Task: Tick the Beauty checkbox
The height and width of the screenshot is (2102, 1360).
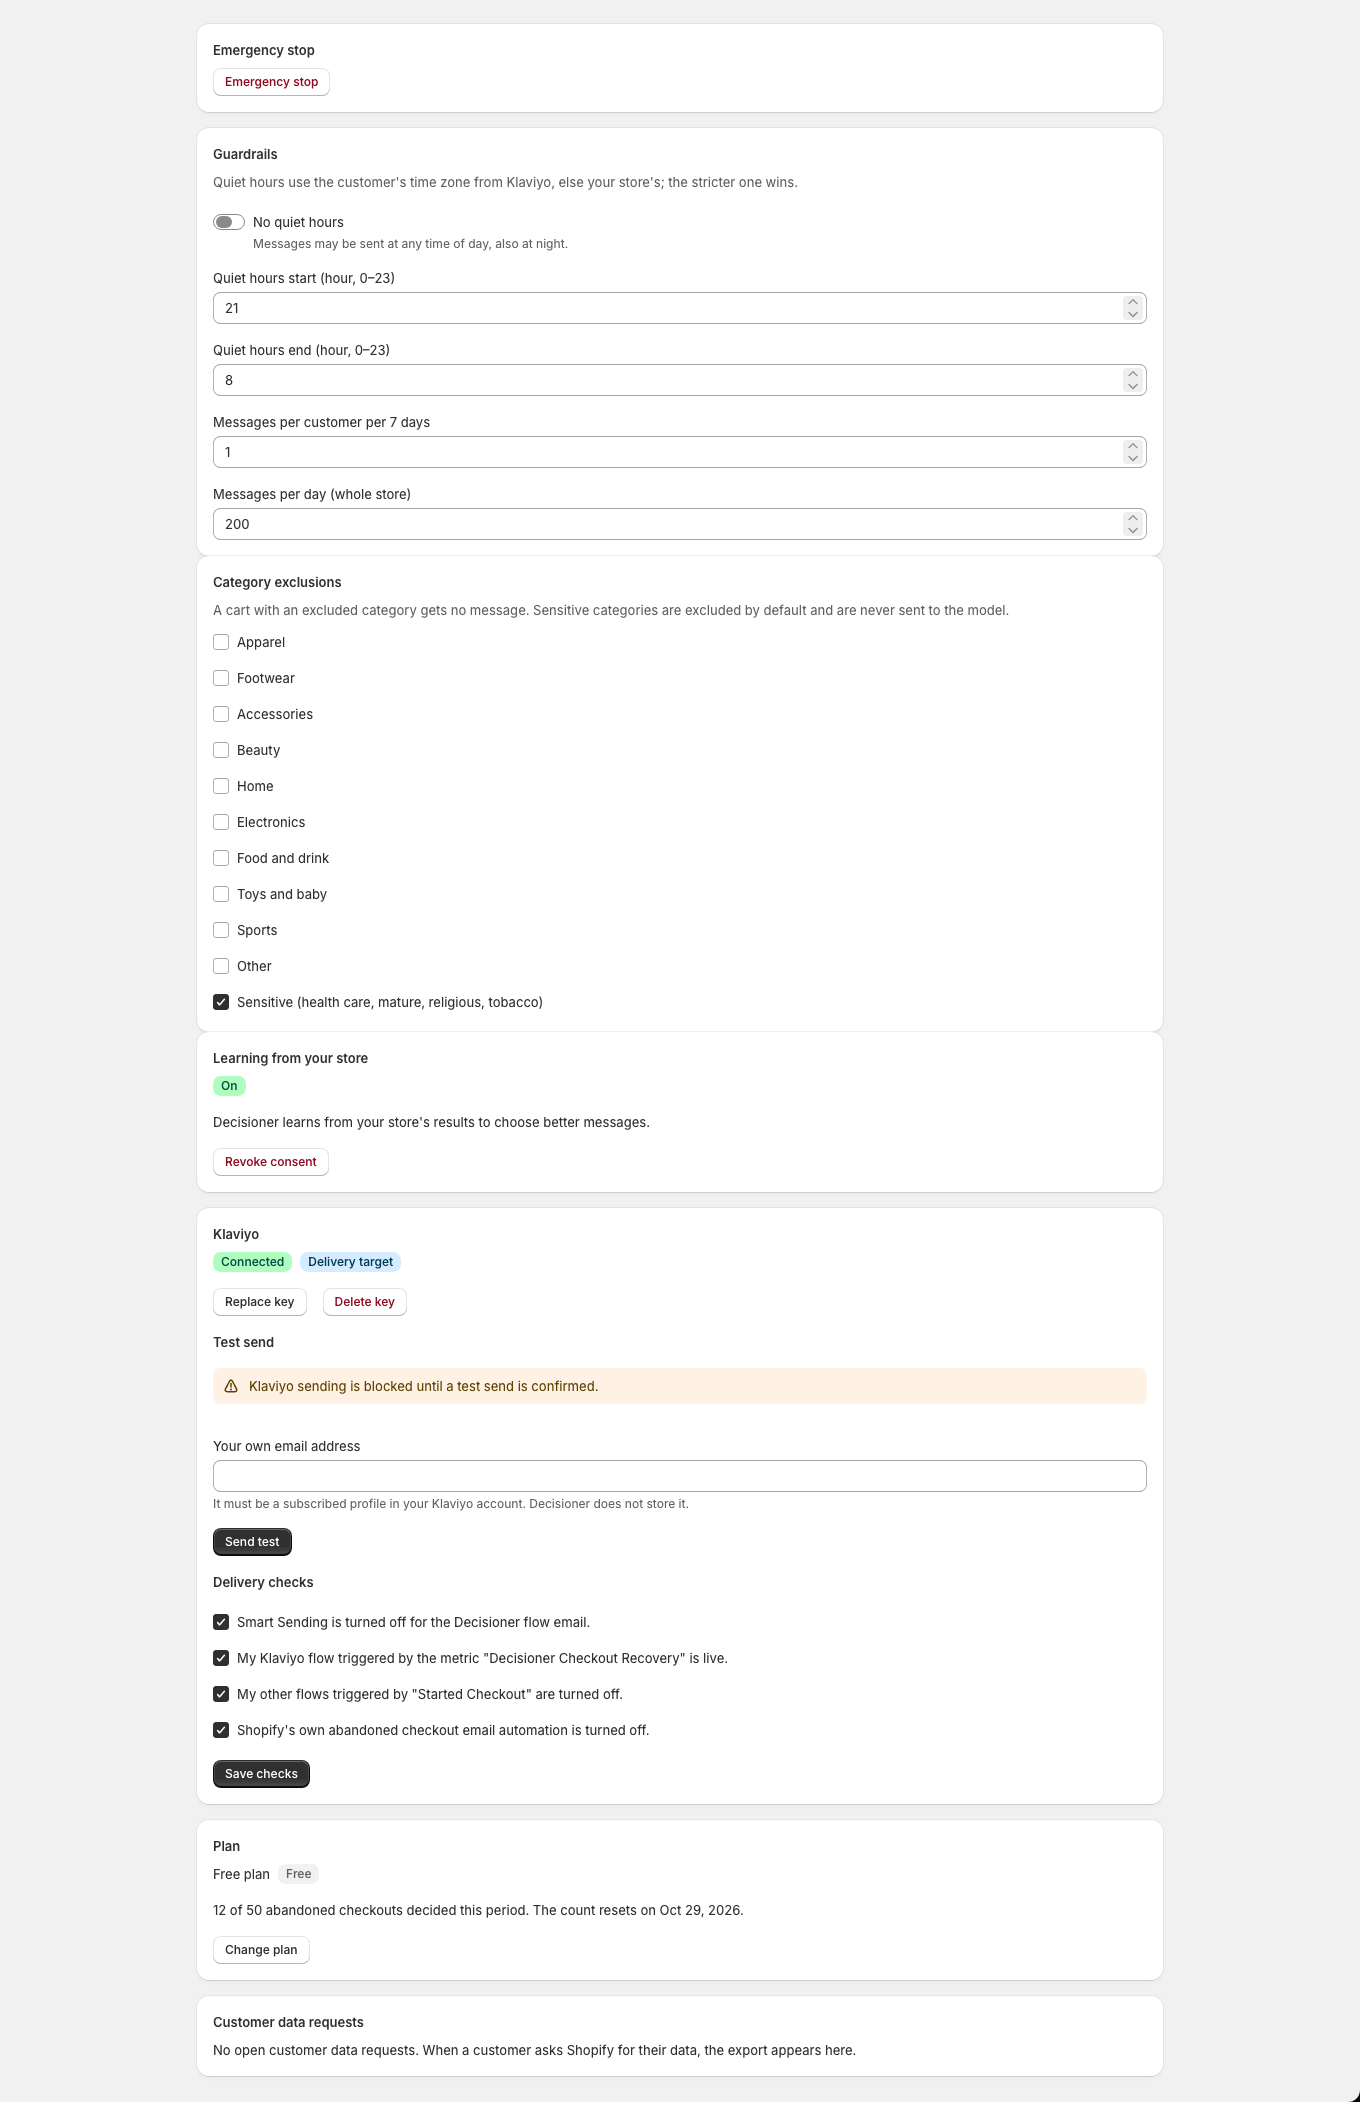Action: [x=221, y=750]
